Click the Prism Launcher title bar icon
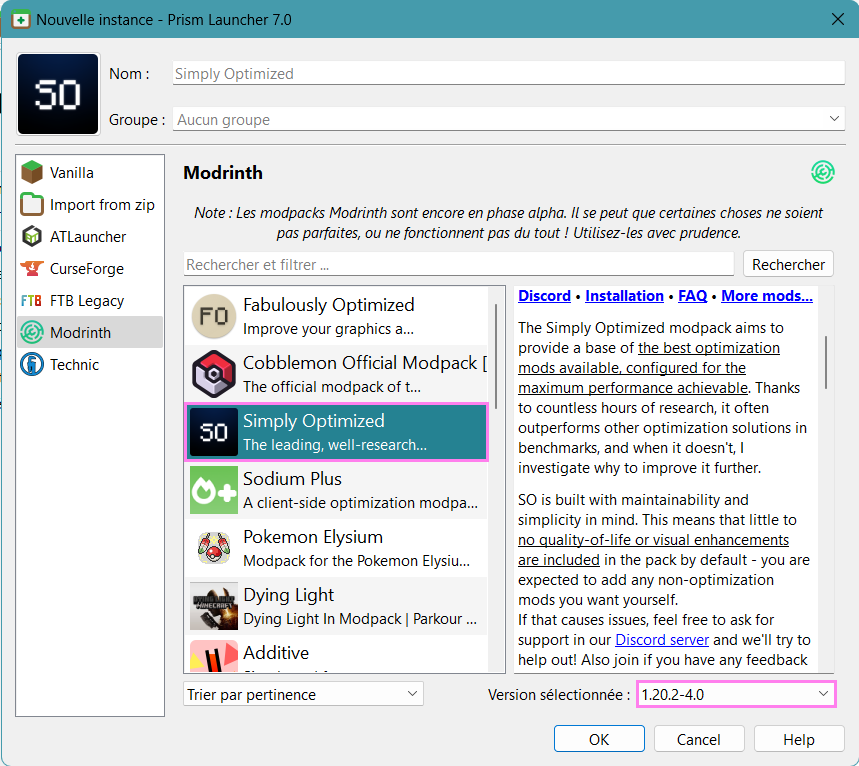 click(x=20, y=20)
